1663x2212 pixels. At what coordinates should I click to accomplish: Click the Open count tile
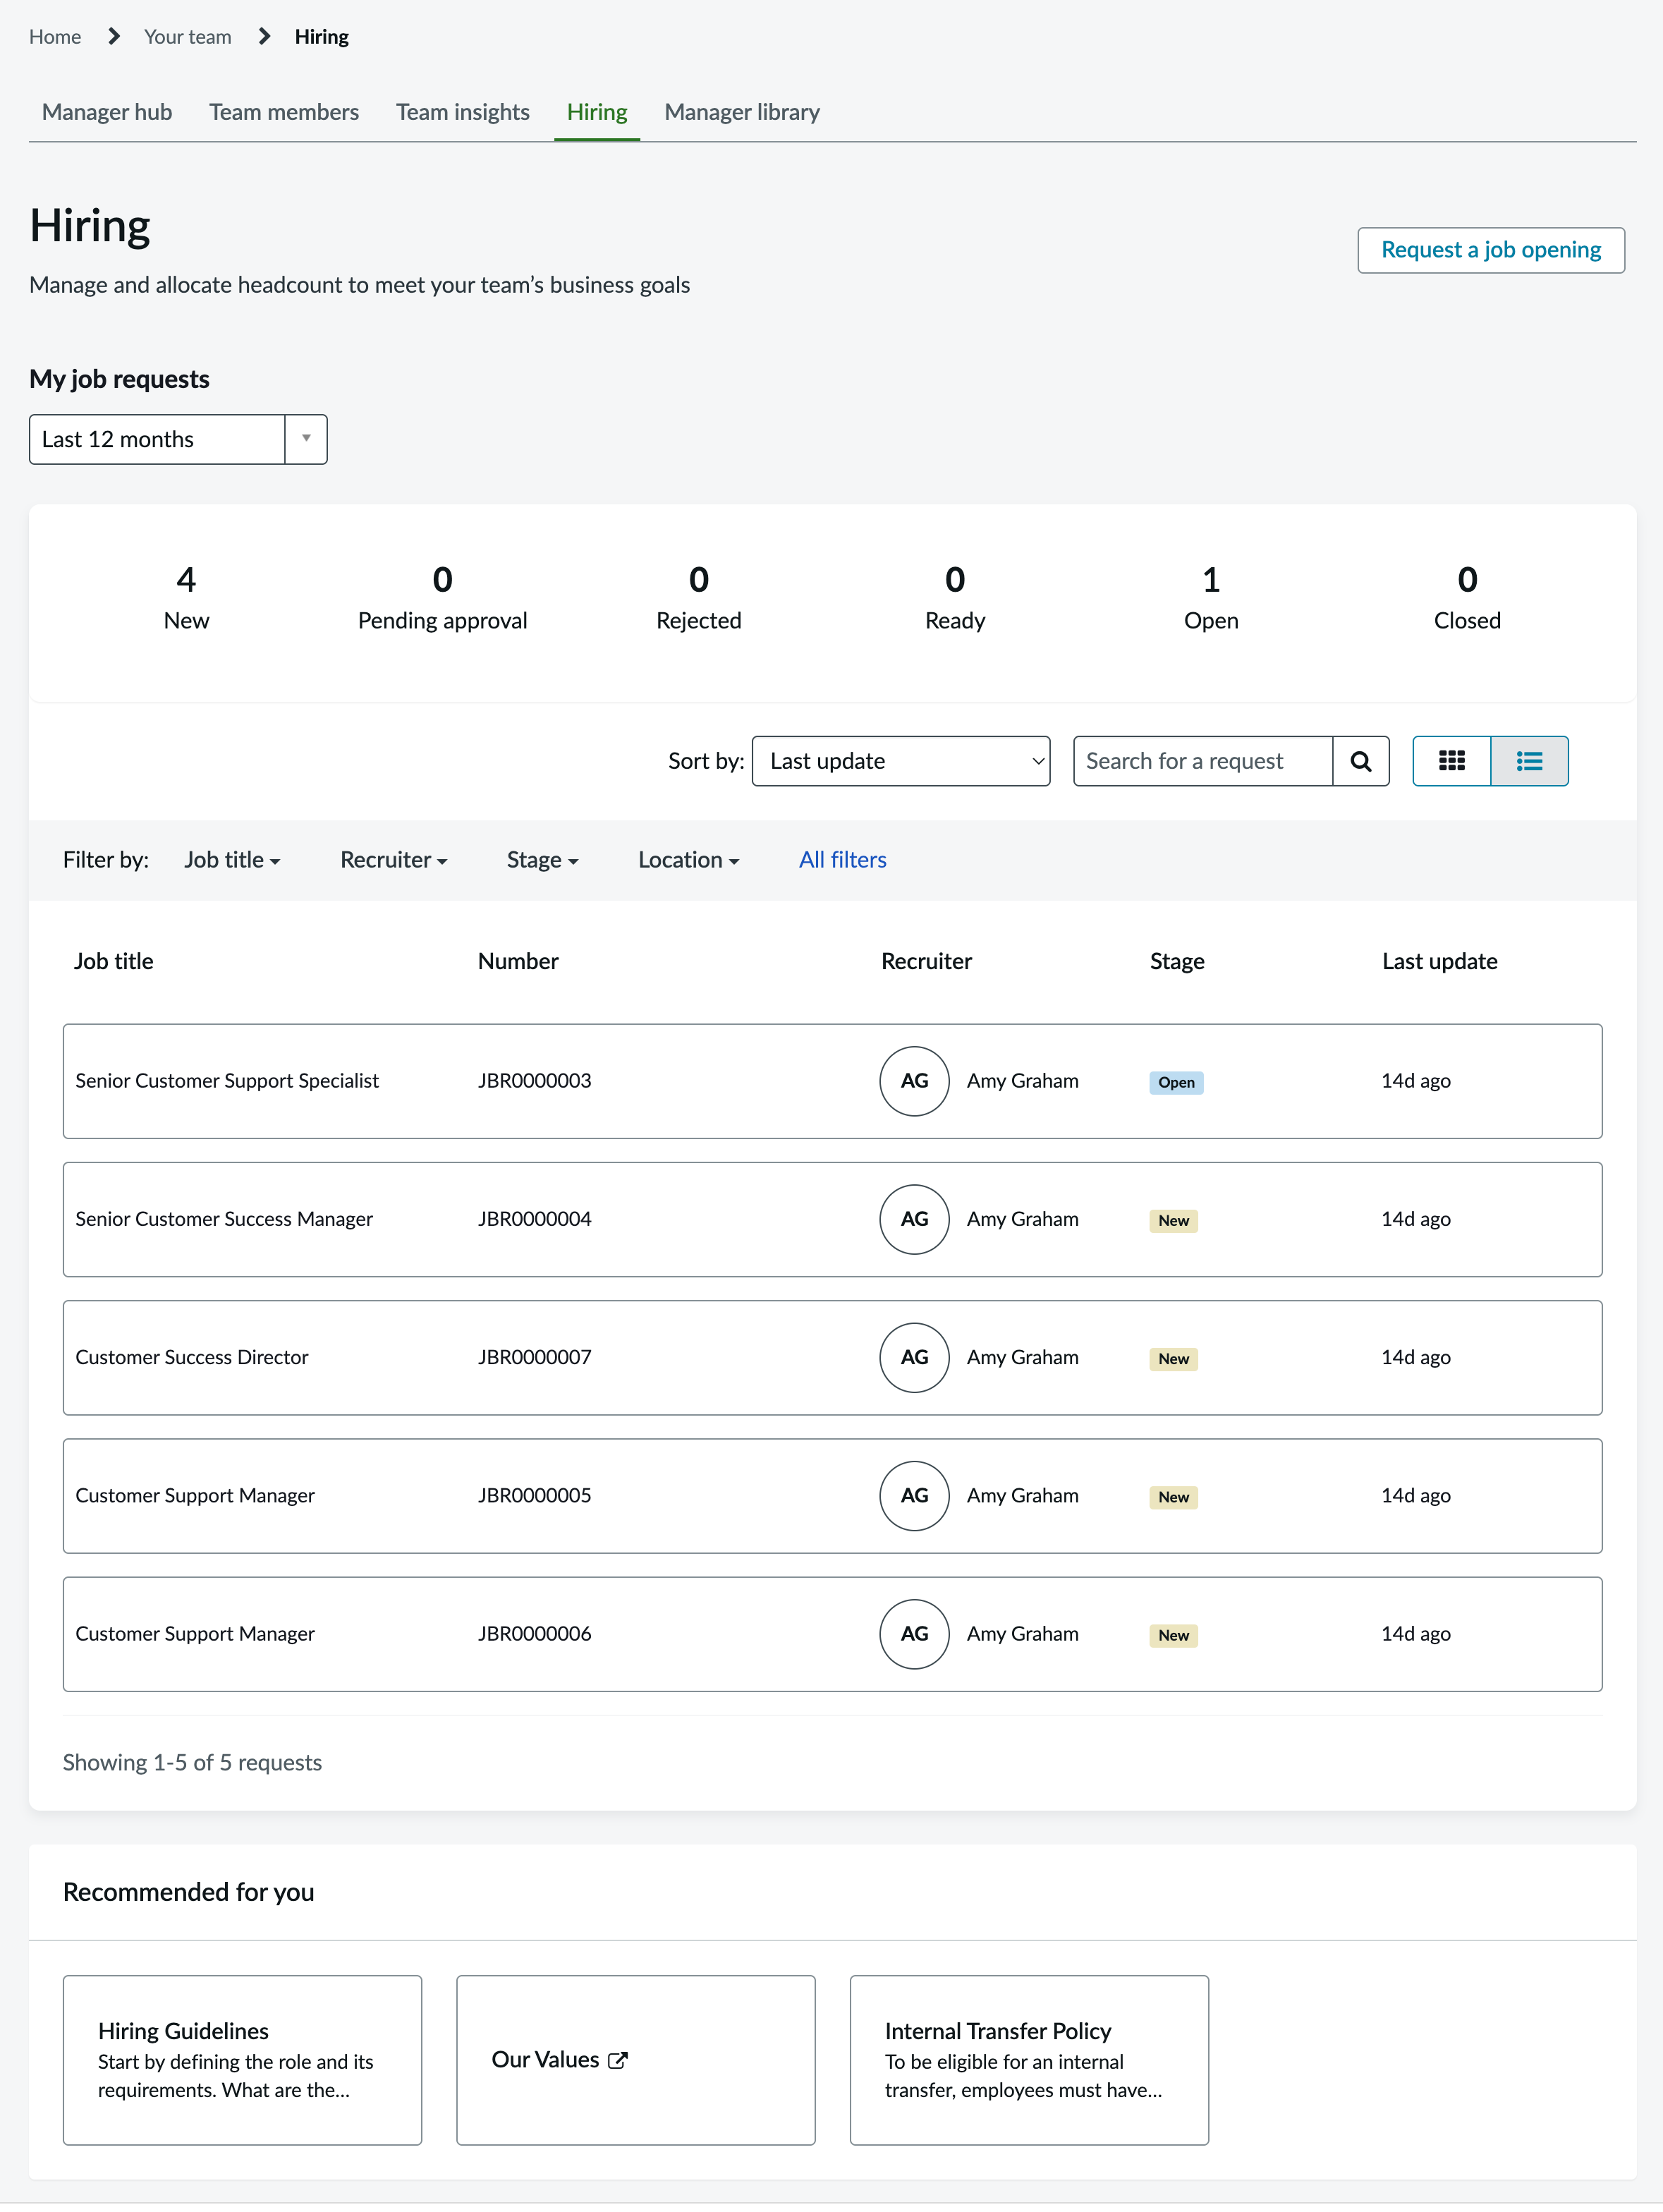1211,598
